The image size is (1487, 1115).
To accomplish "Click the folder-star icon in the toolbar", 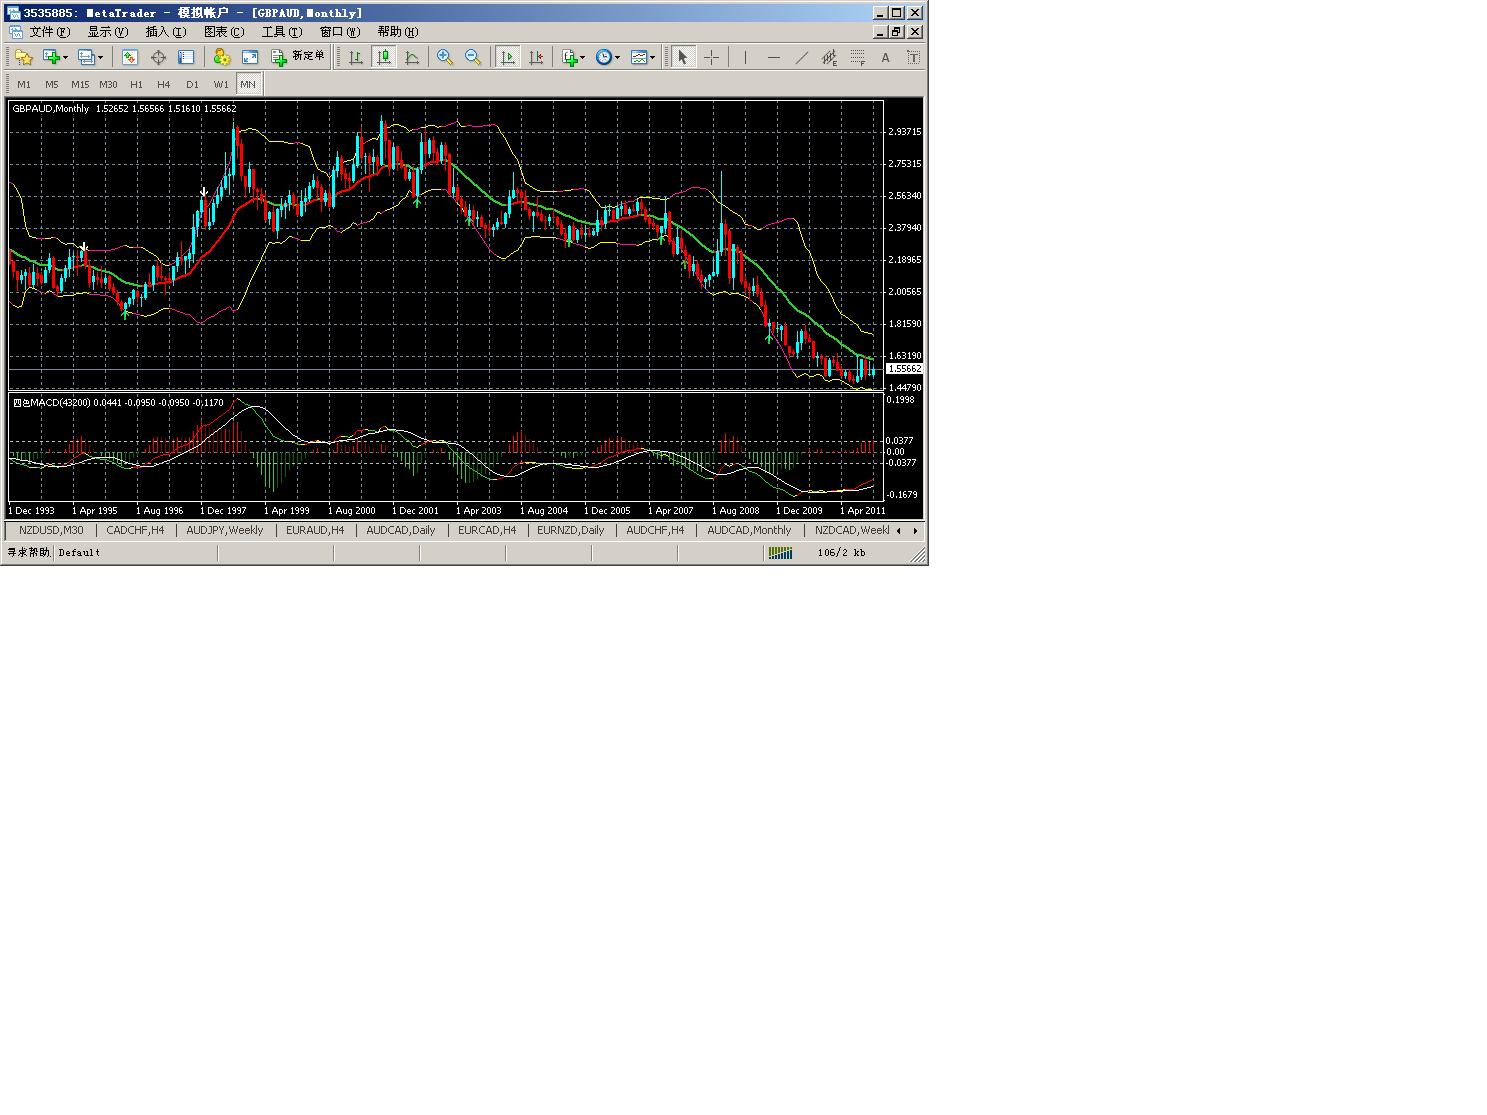I will pos(23,58).
